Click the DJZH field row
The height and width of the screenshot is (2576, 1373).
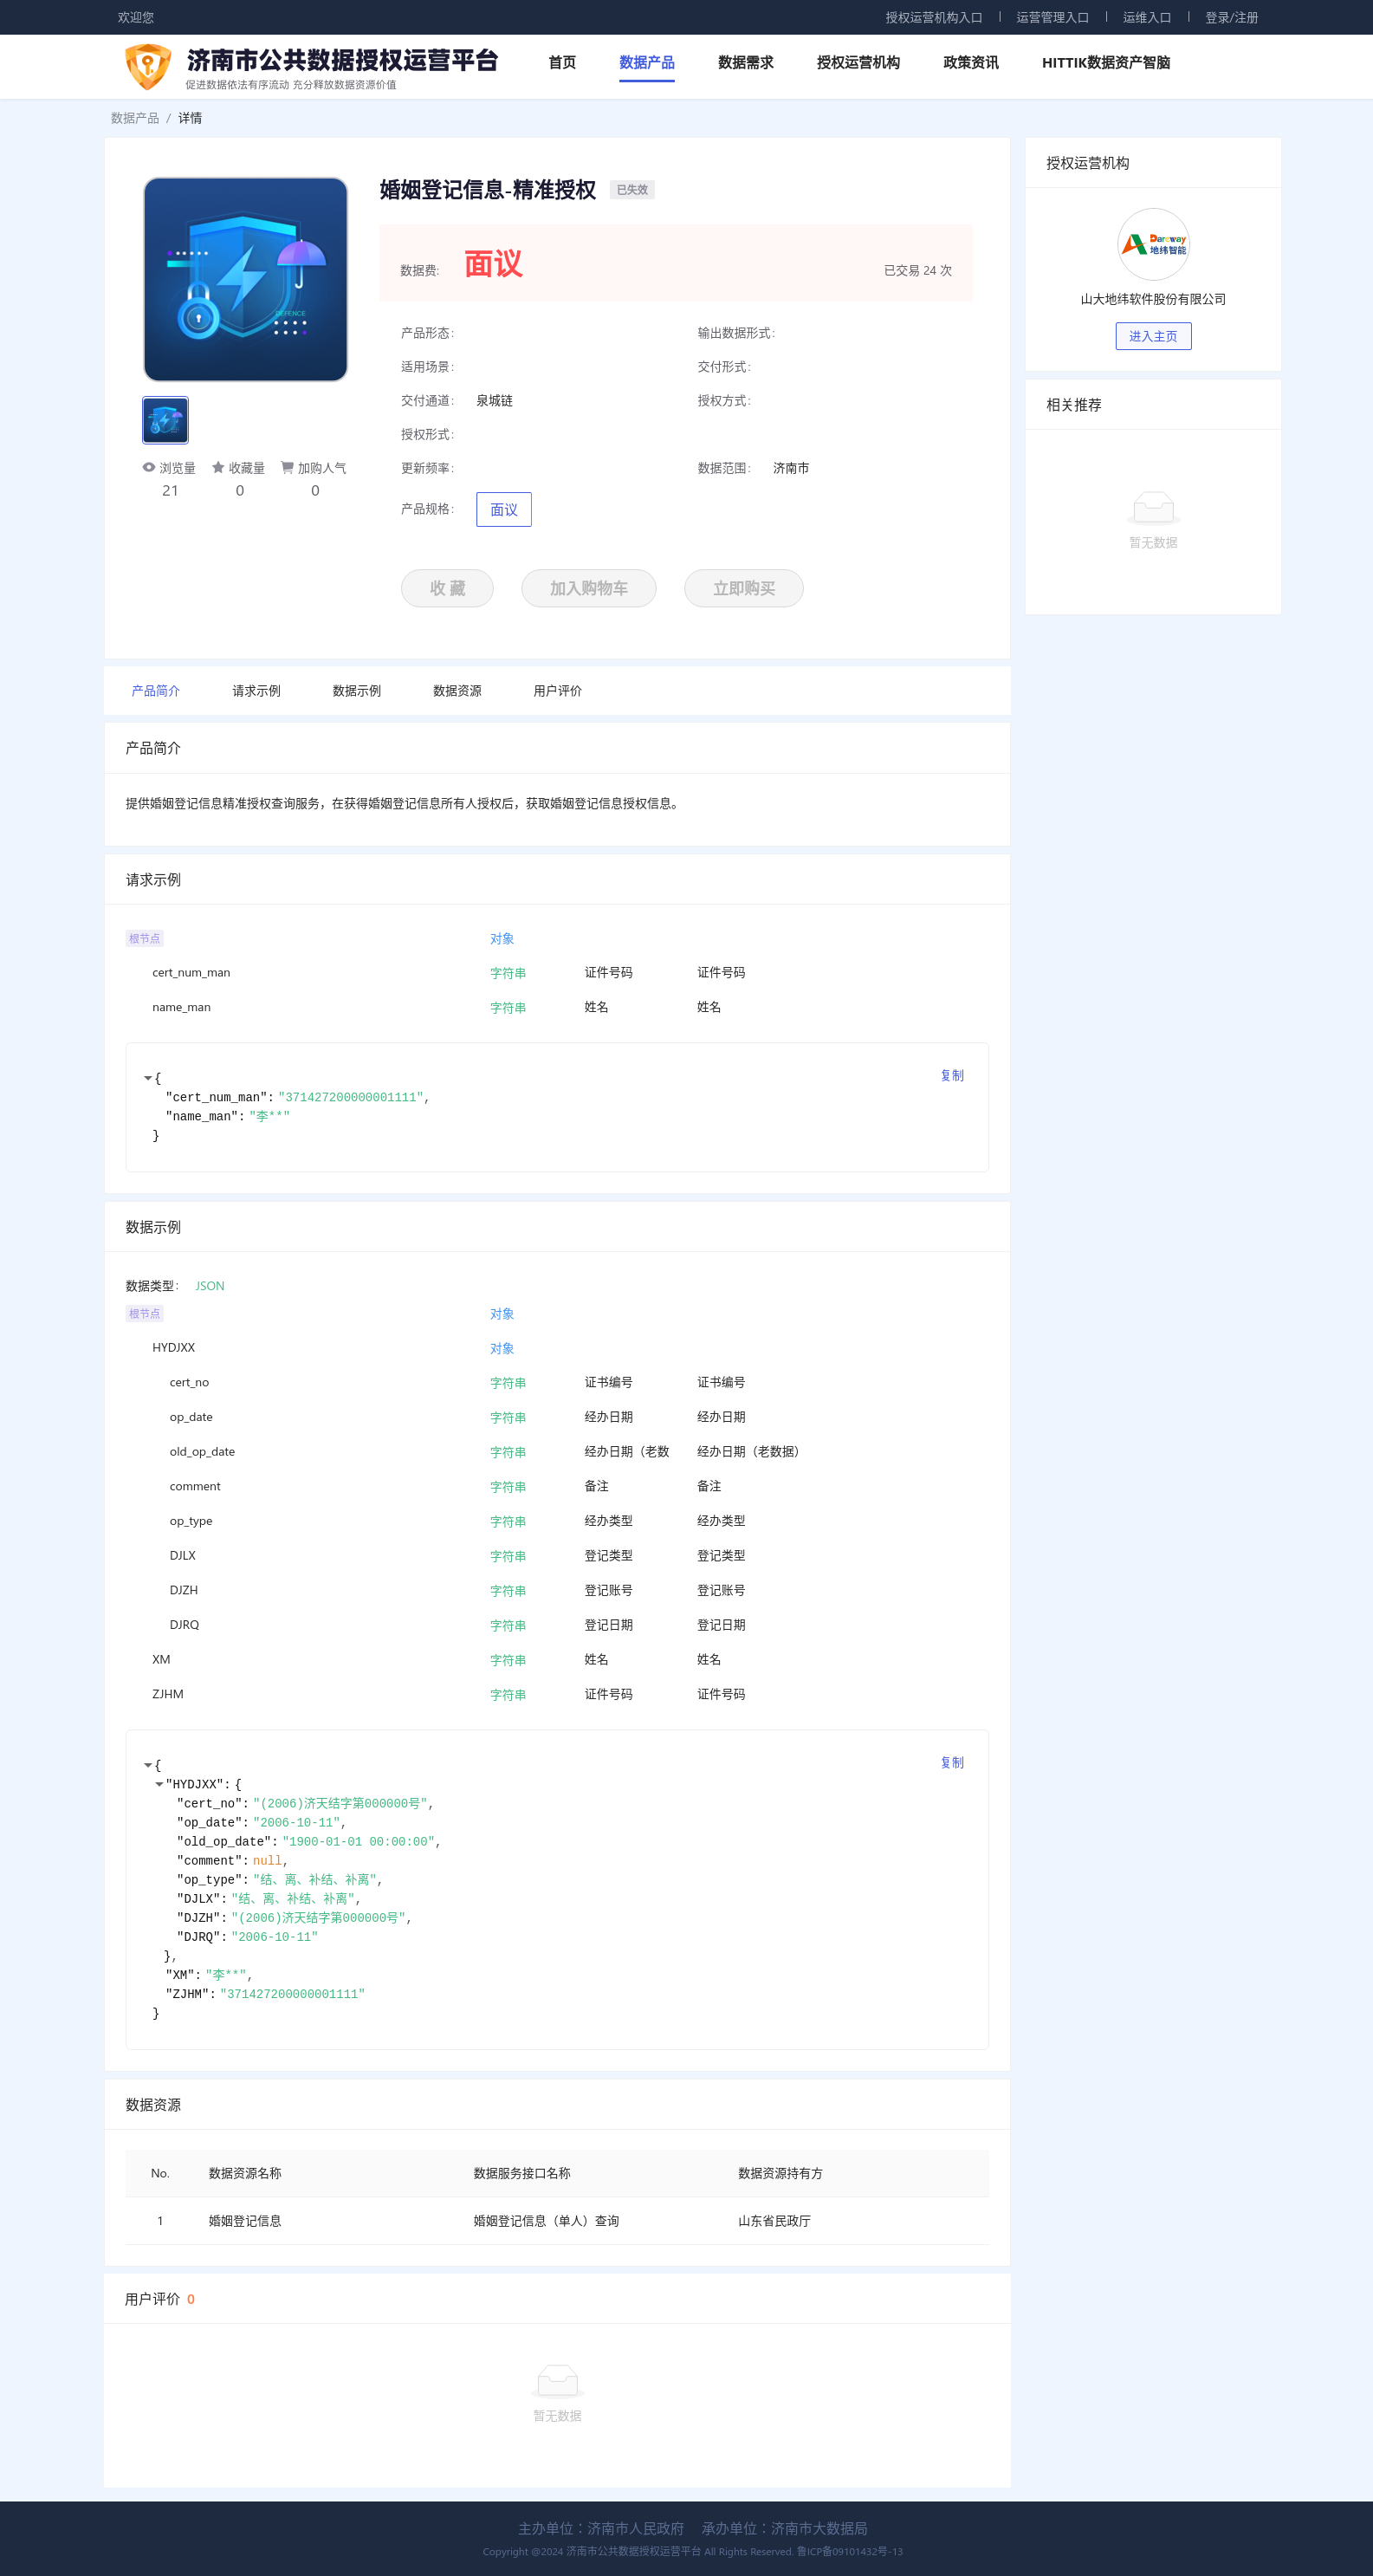coord(557,1590)
